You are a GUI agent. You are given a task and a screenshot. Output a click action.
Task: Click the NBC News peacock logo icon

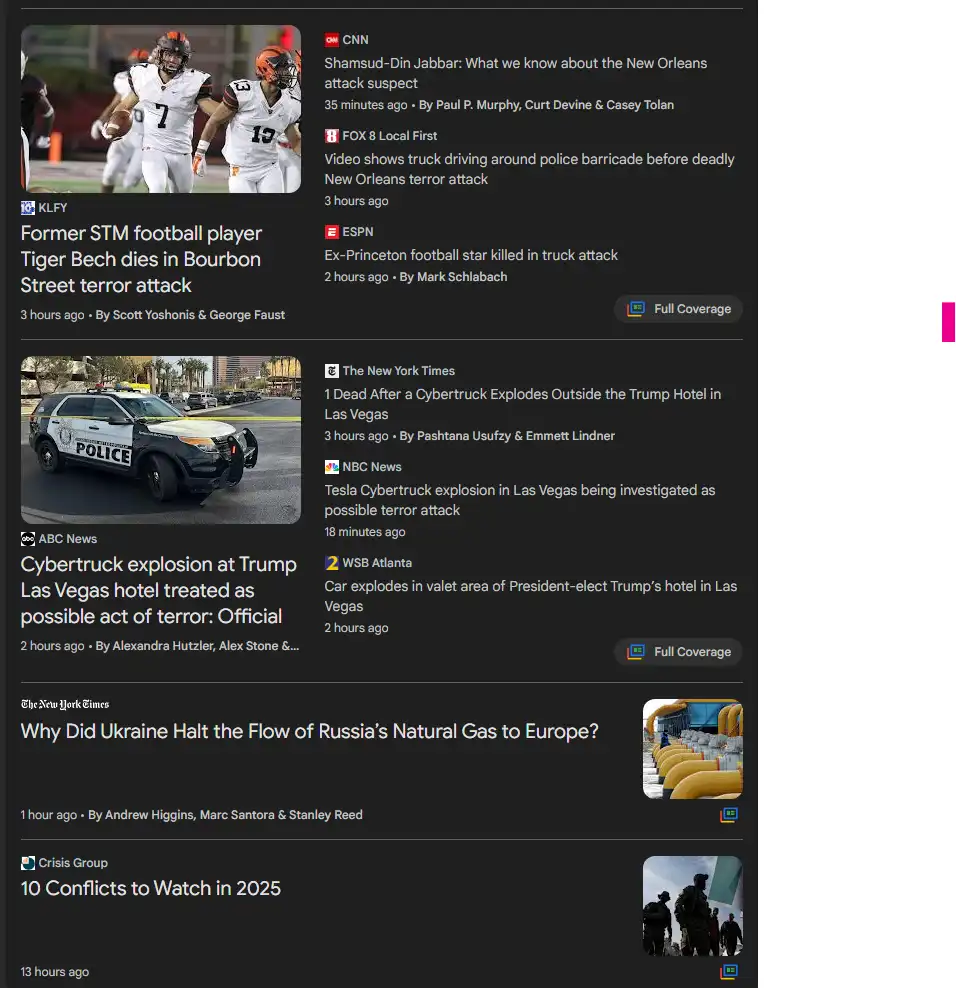[331, 467]
